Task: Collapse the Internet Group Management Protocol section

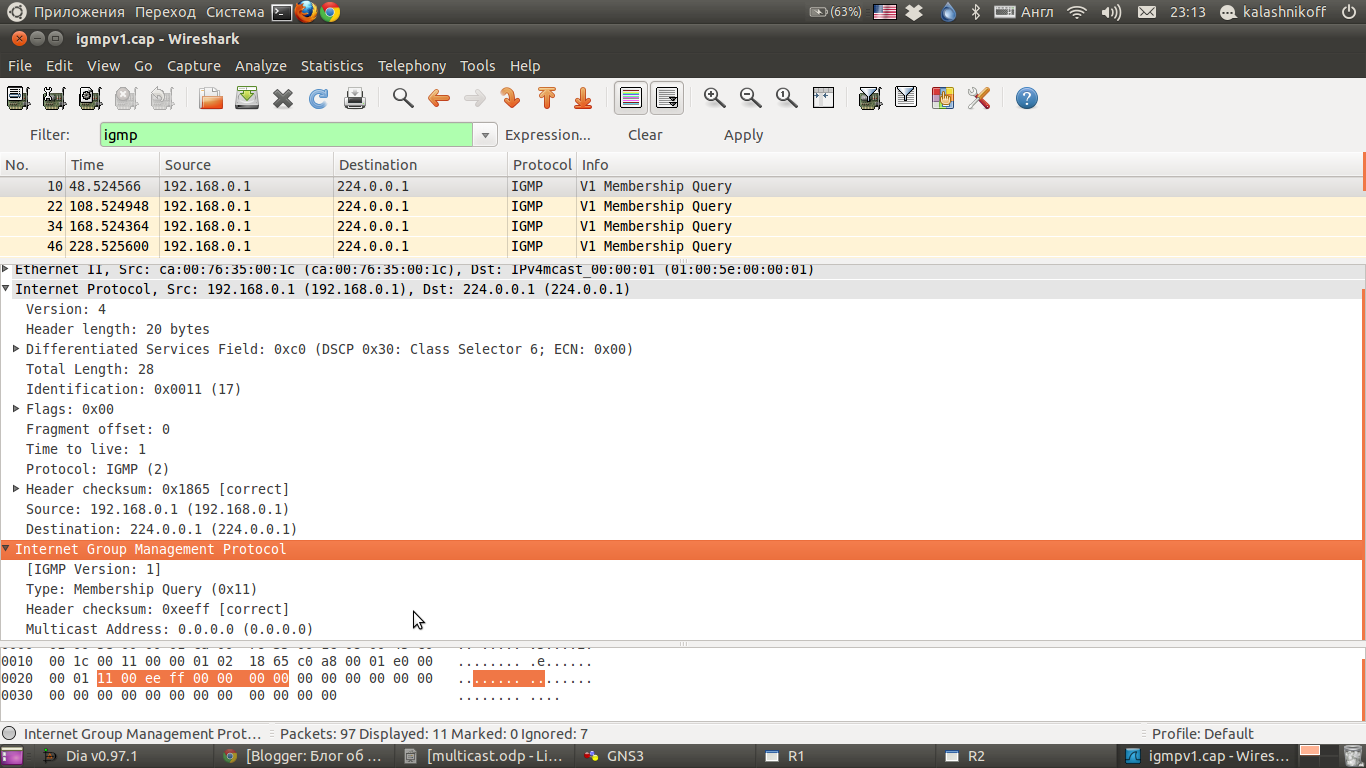Action: [7, 549]
